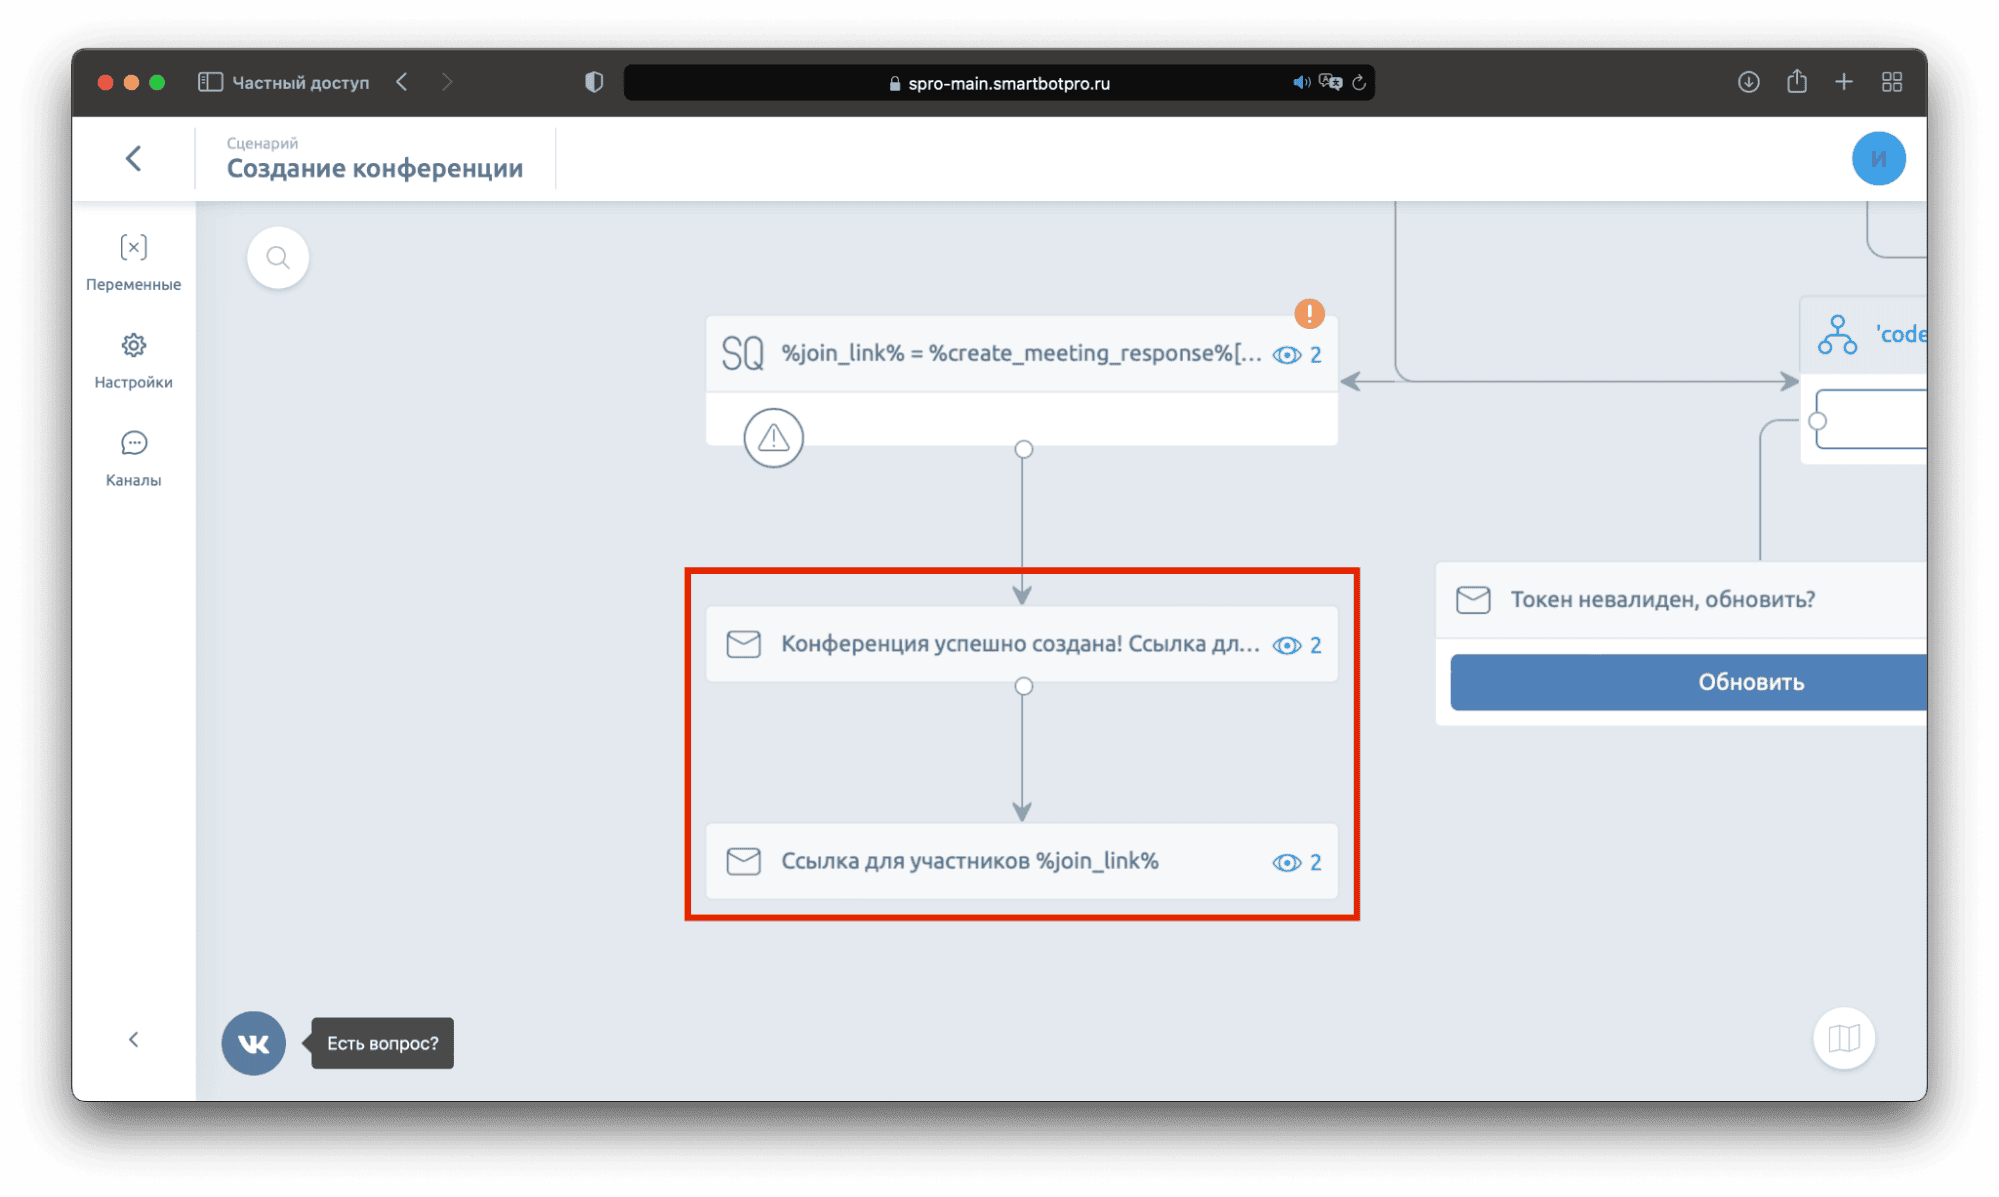Click eye counter on Ссылка для участников block
Screen dimensions: 1999x1197
[1296, 862]
